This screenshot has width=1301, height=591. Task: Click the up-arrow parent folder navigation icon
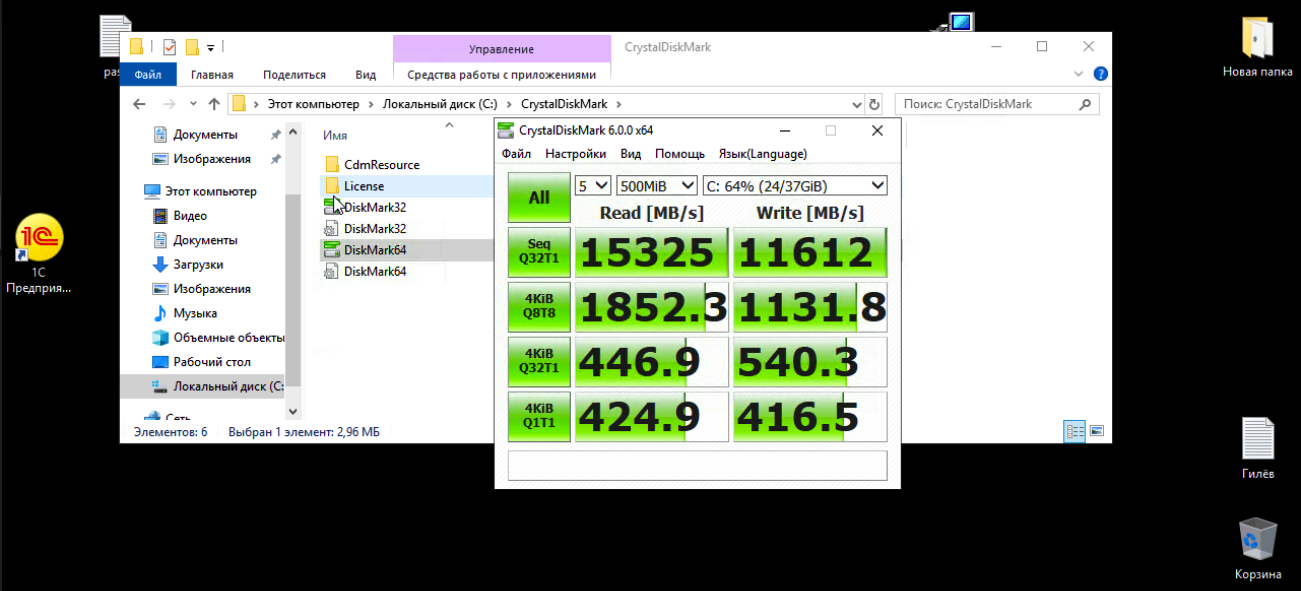pyautogui.click(x=214, y=104)
